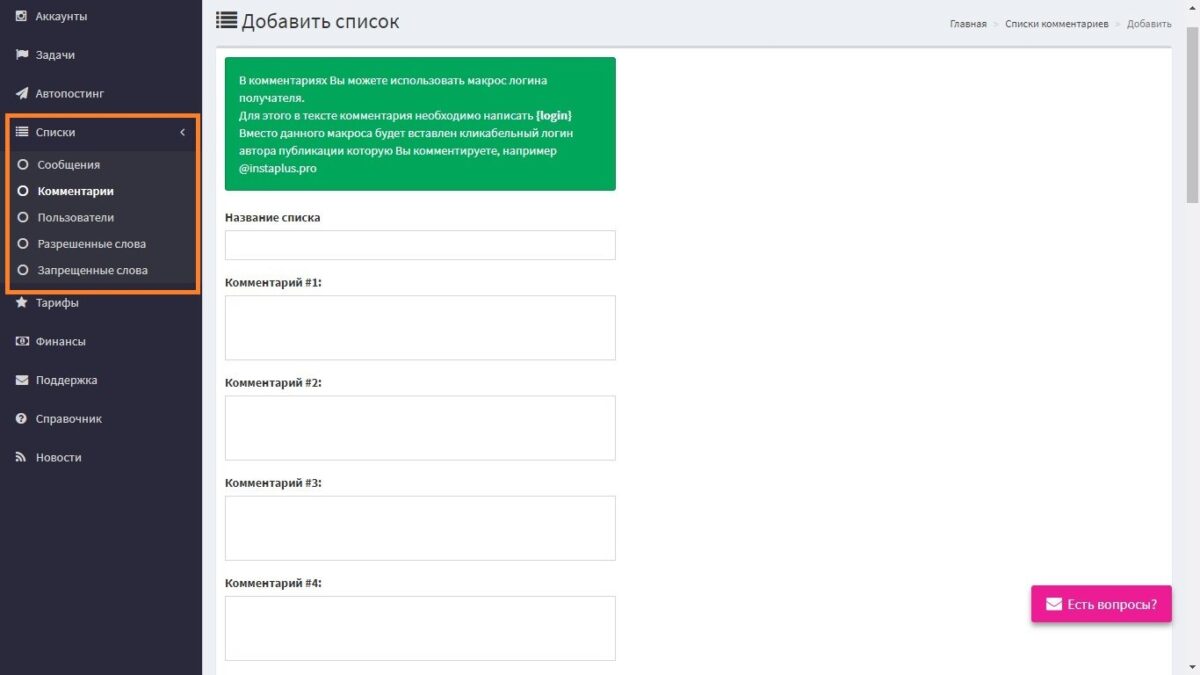Open the Задачи section
Image resolution: width=1200 pixels, height=675 pixels.
point(55,55)
